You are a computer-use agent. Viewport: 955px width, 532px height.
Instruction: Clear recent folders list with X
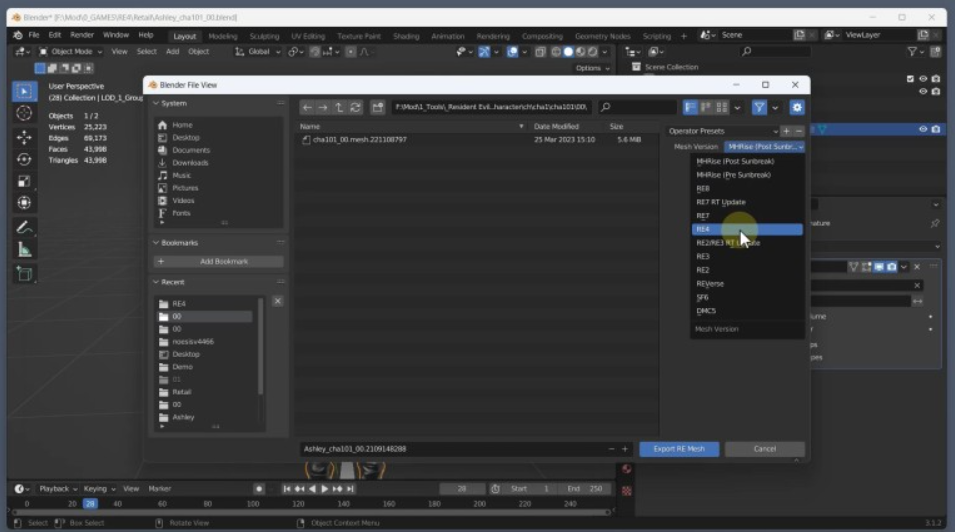[278, 301]
